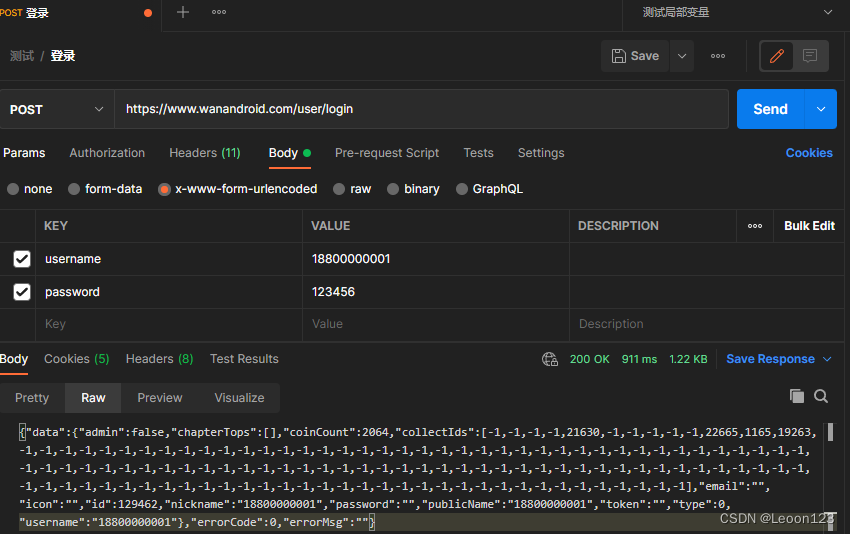
Task: Open the Headers (11) request tab
Action: [204, 153]
